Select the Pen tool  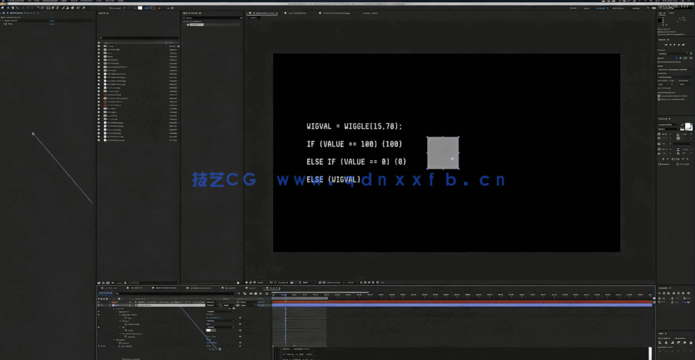[53, 8]
